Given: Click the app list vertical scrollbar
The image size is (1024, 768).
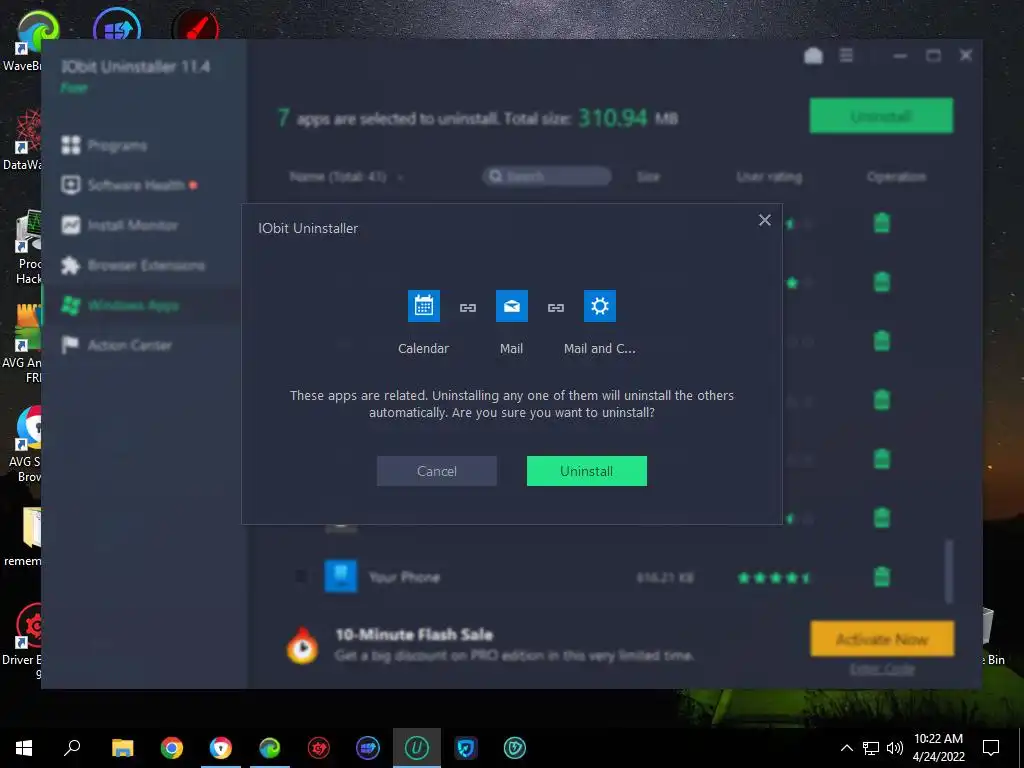Looking at the screenshot, I should (x=949, y=571).
